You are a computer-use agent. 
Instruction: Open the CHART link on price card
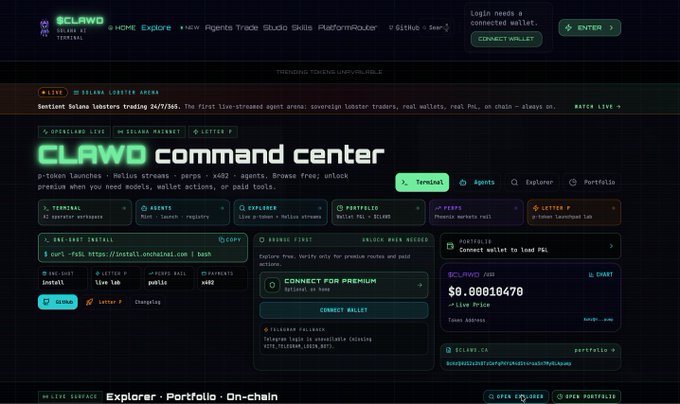(601, 274)
